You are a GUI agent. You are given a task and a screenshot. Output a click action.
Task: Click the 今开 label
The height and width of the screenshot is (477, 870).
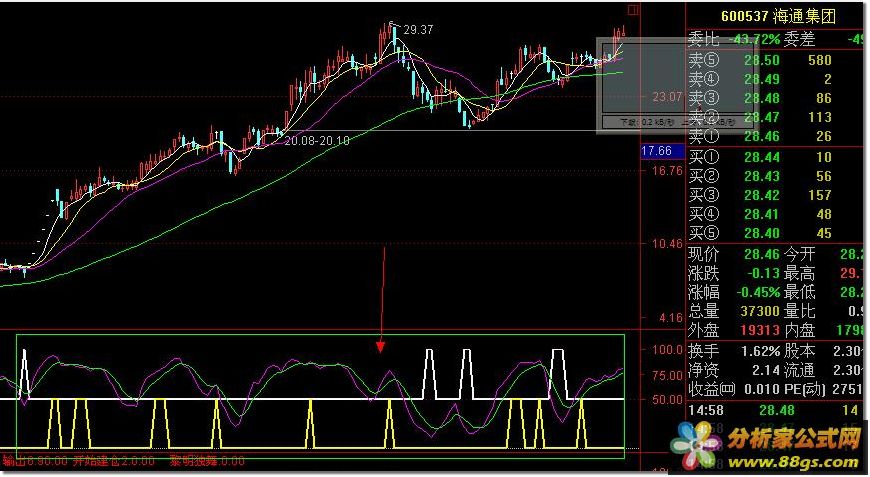tap(800, 255)
